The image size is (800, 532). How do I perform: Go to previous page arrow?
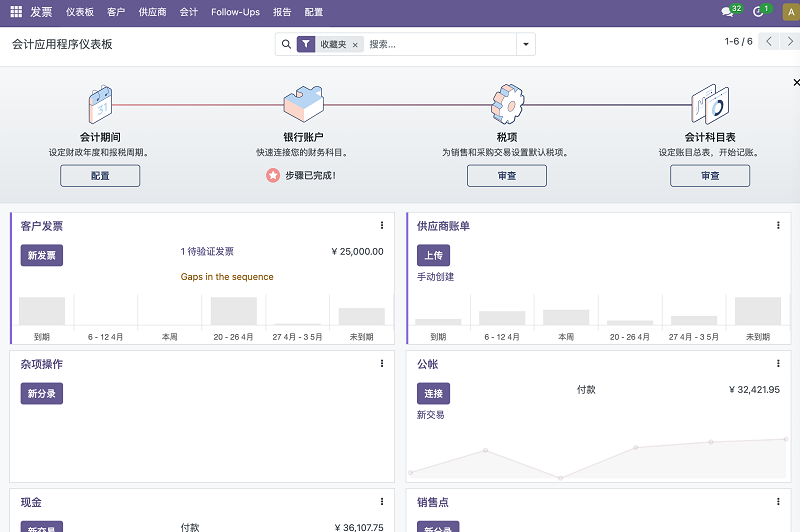(768, 41)
